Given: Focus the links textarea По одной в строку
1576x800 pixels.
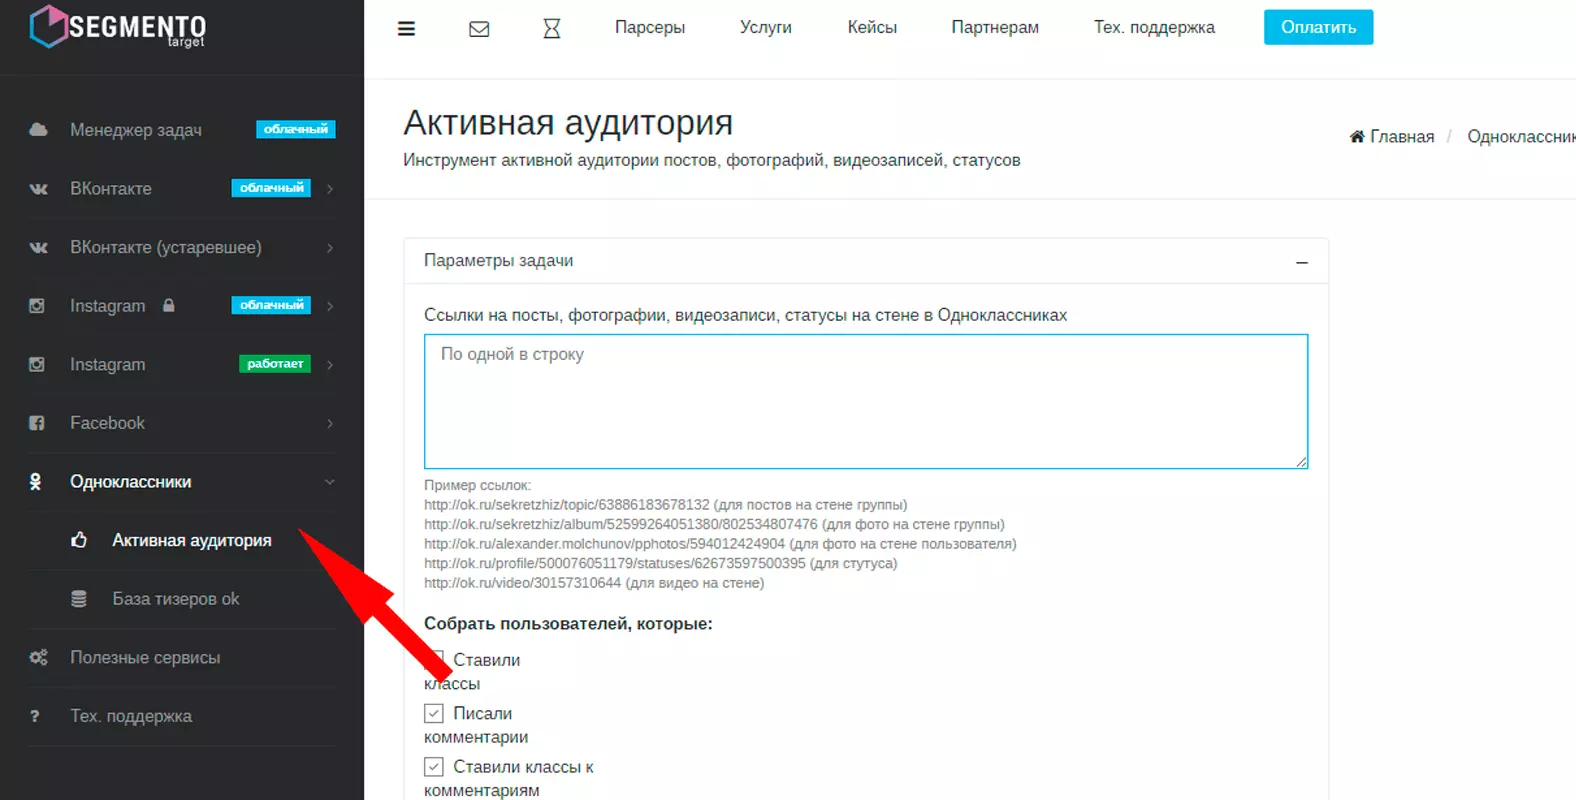Looking at the screenshot, I should coord(866,401).
